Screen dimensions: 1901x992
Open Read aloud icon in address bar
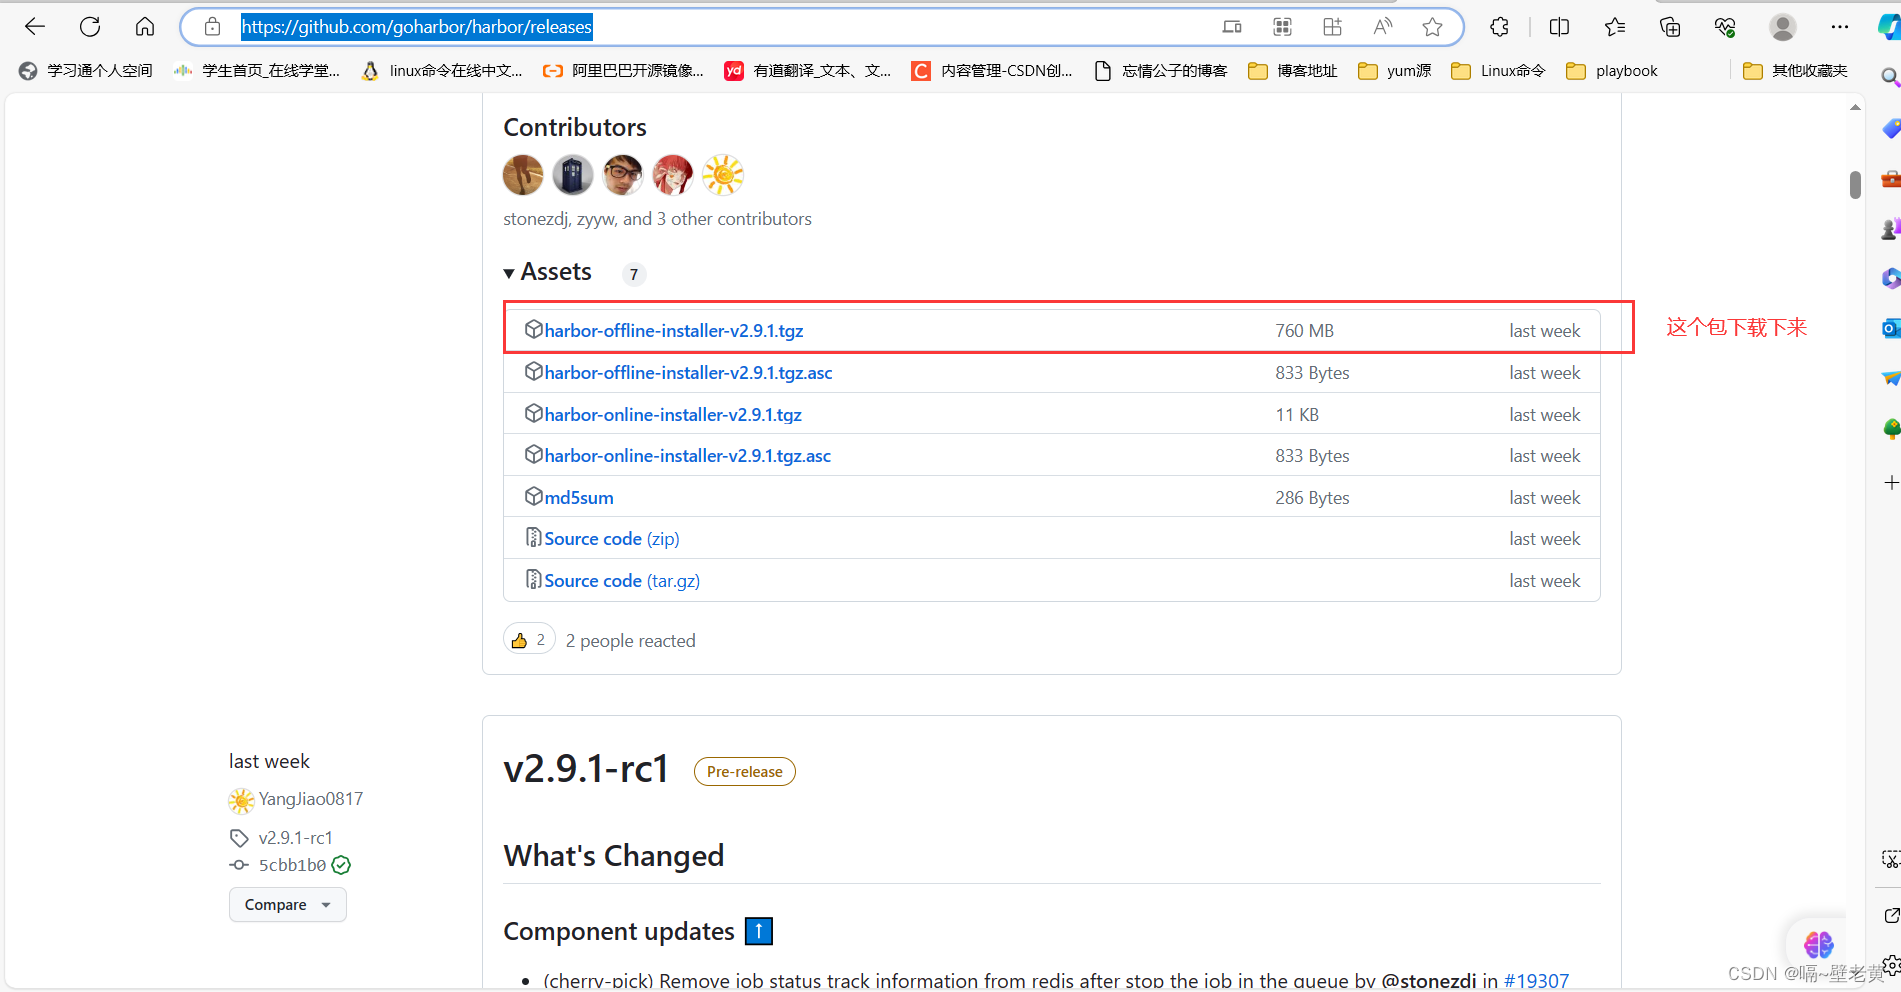pos(1383,27)
